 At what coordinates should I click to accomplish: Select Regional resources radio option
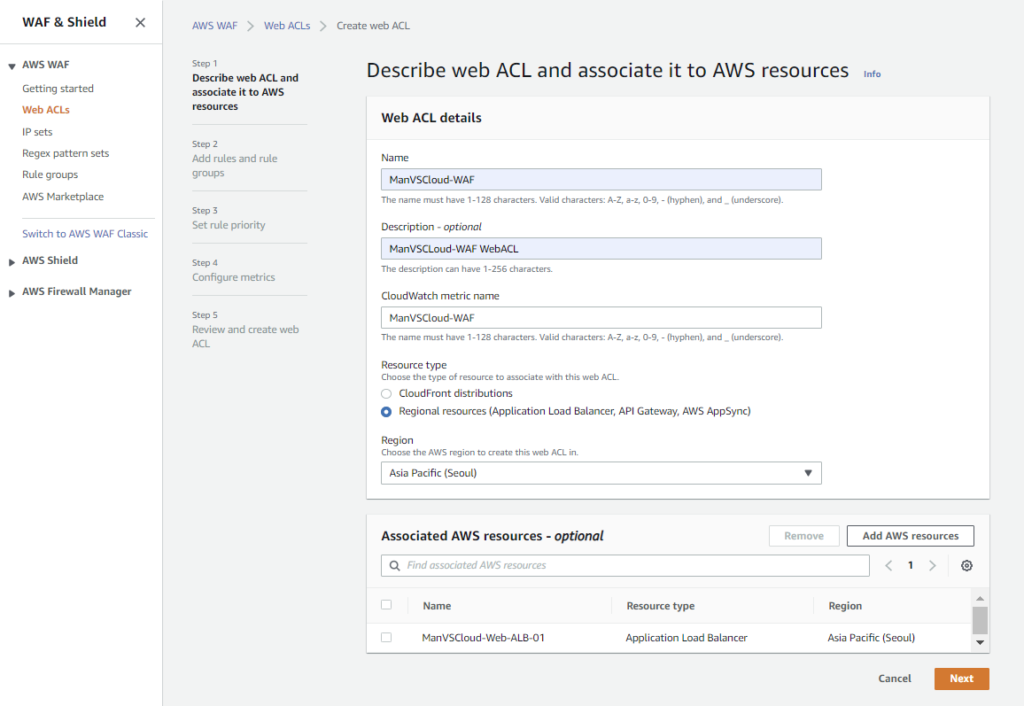coord(387,412)
